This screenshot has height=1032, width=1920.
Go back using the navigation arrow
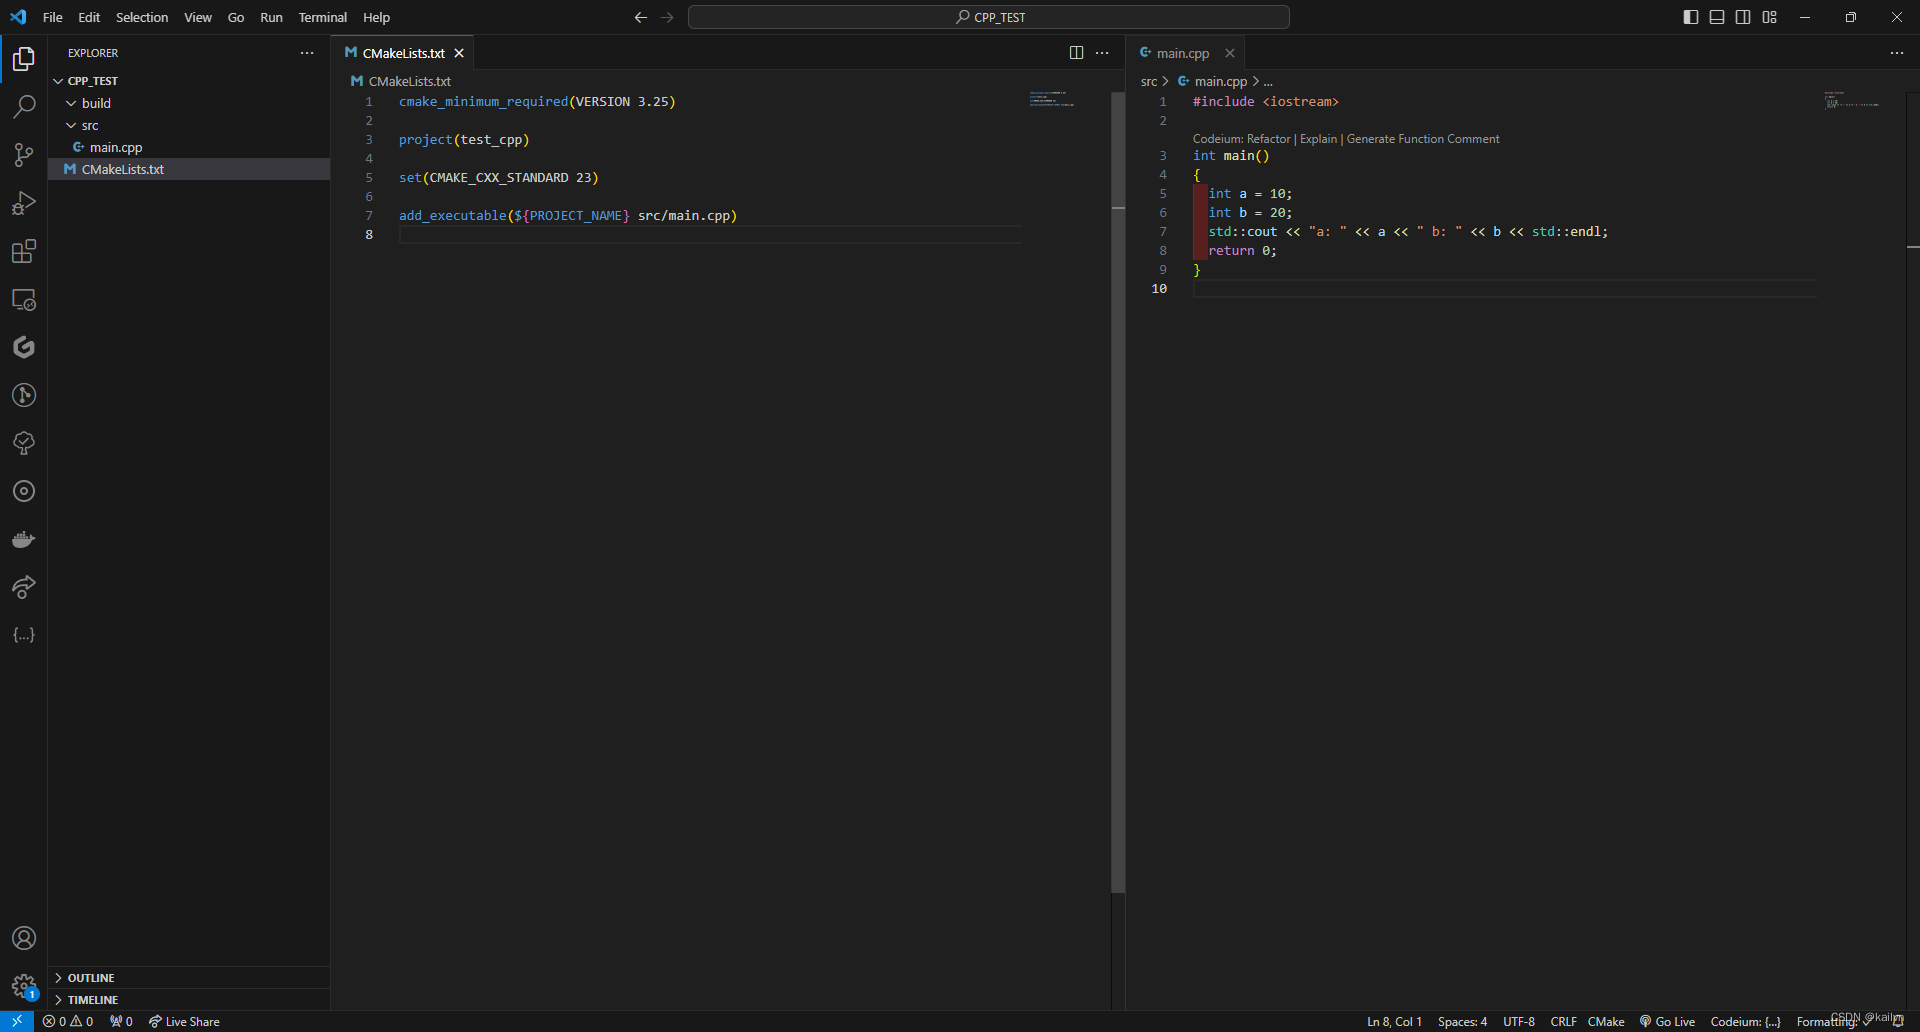pos(641,17)
